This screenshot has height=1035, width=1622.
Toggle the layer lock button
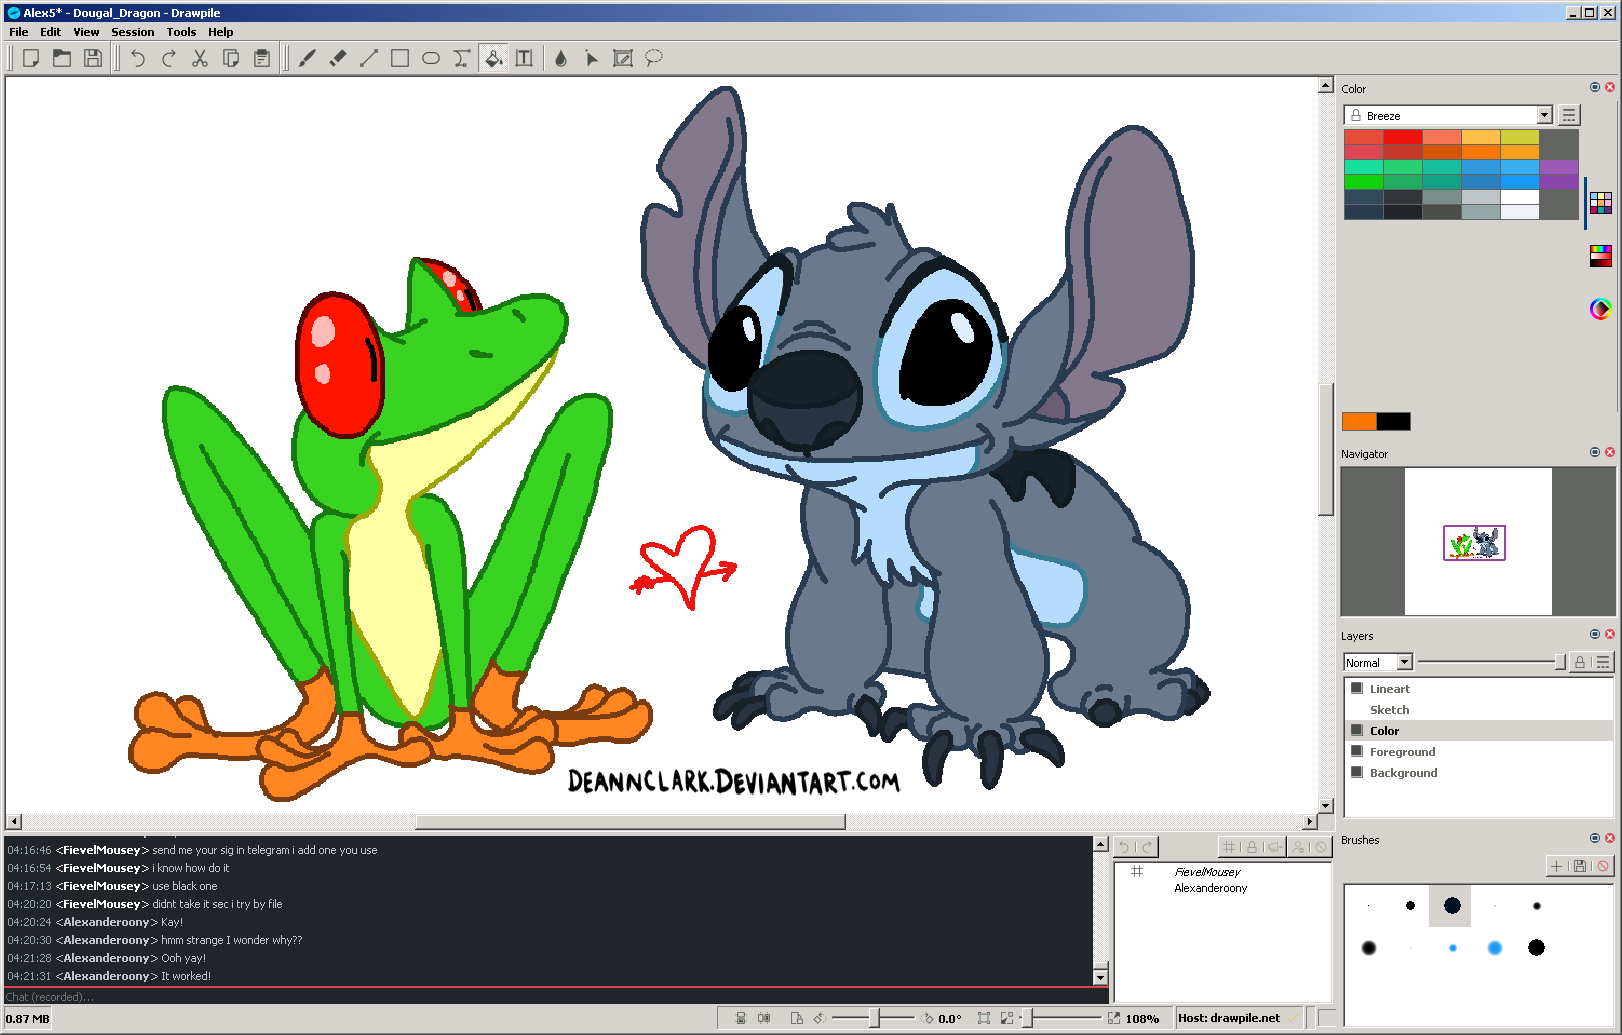coord(1580,662)
